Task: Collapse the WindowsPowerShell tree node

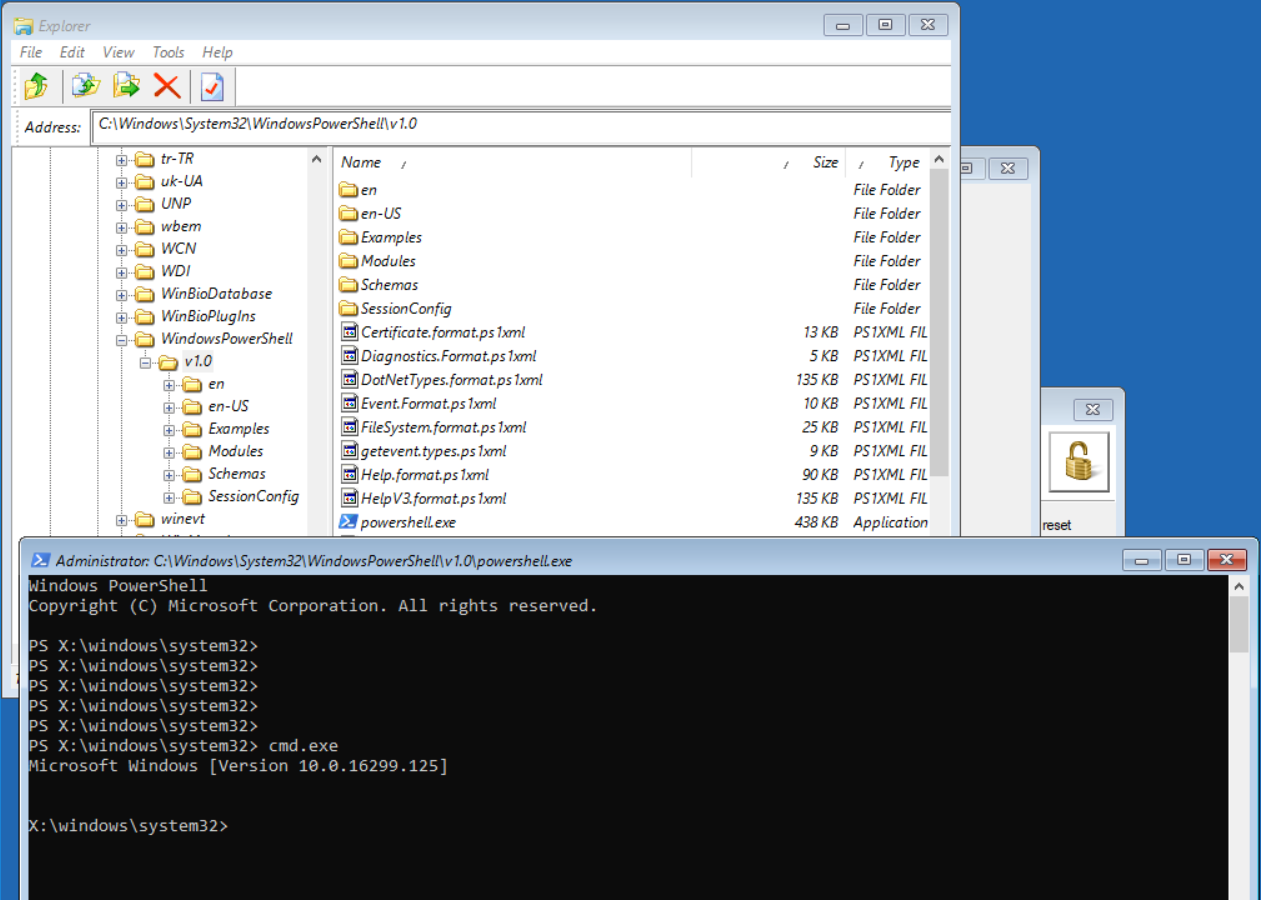Action: [x=122, y=339]
